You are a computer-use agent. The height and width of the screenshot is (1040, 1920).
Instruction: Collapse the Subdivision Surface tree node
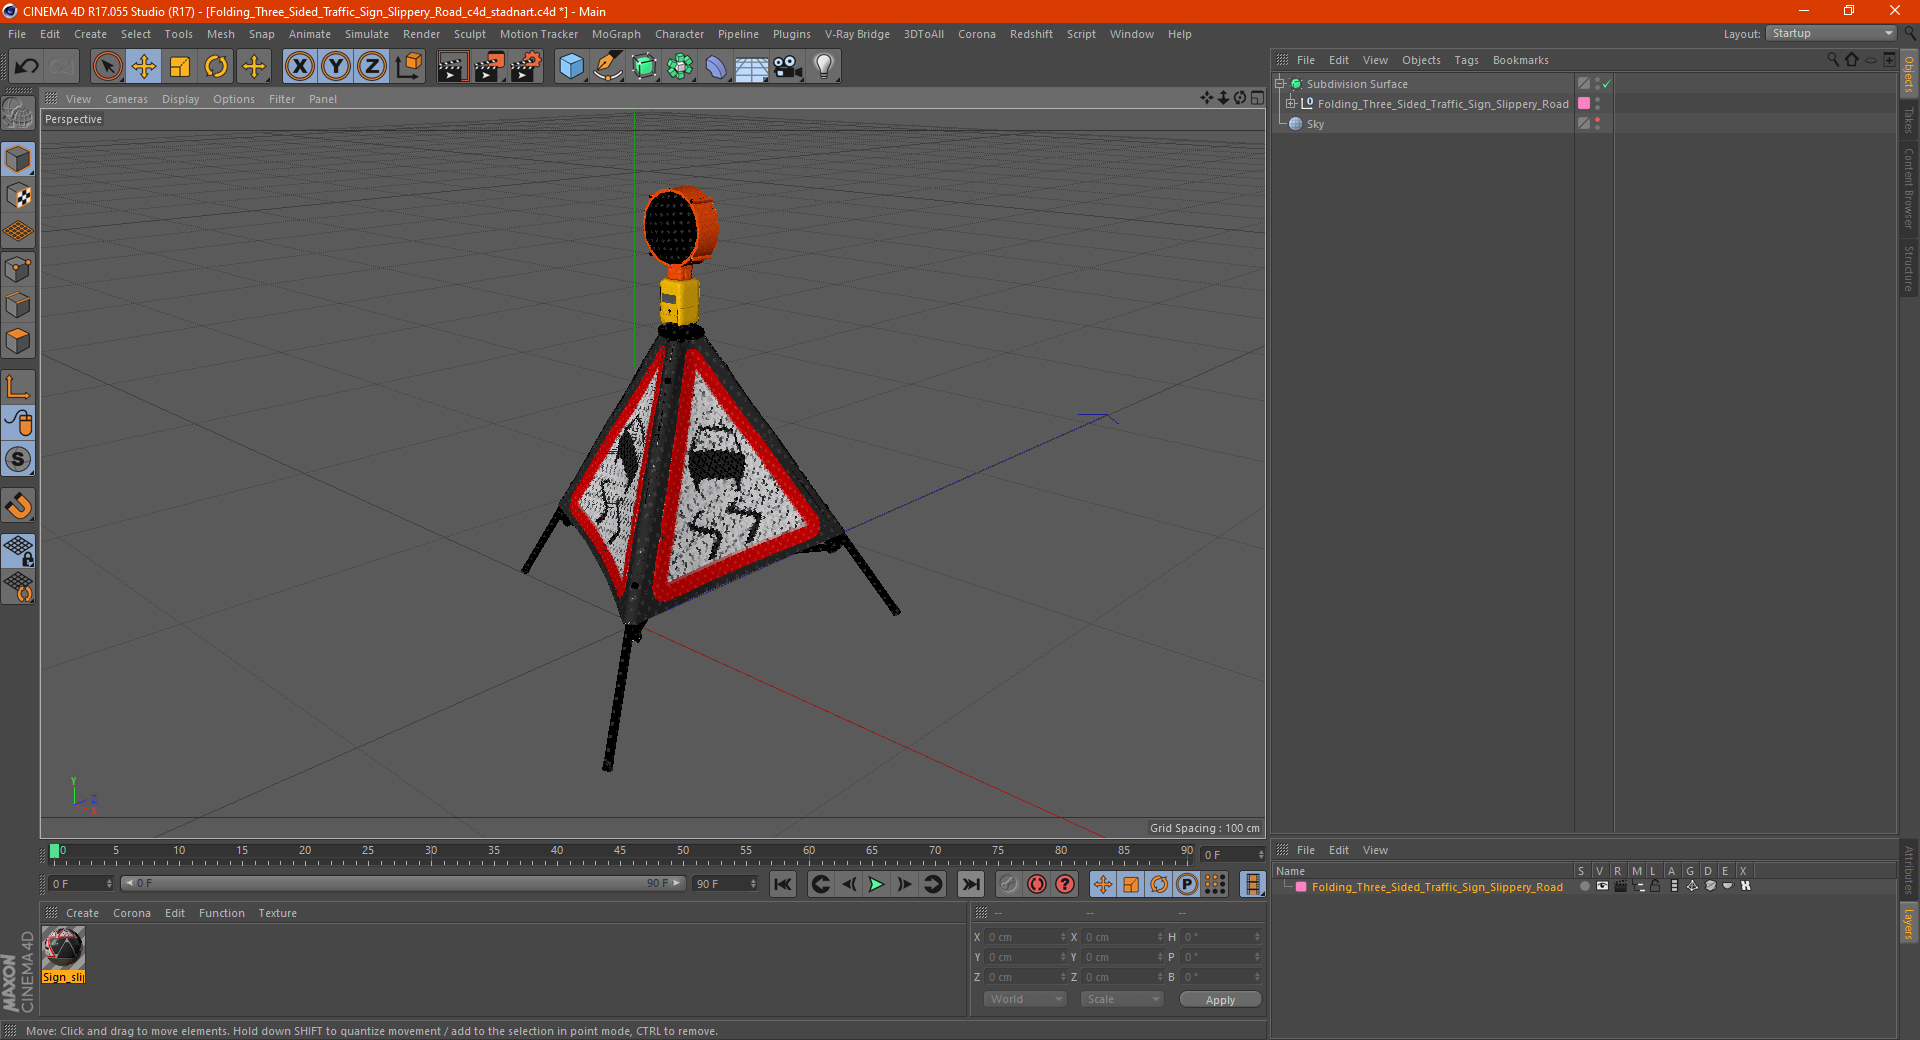(x=1279, y=84)
